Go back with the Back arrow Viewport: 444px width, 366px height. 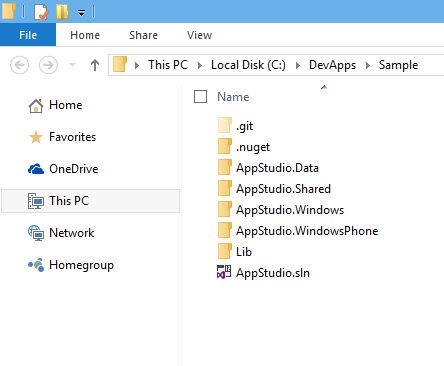pyautogui.click(x=20, y=65)
